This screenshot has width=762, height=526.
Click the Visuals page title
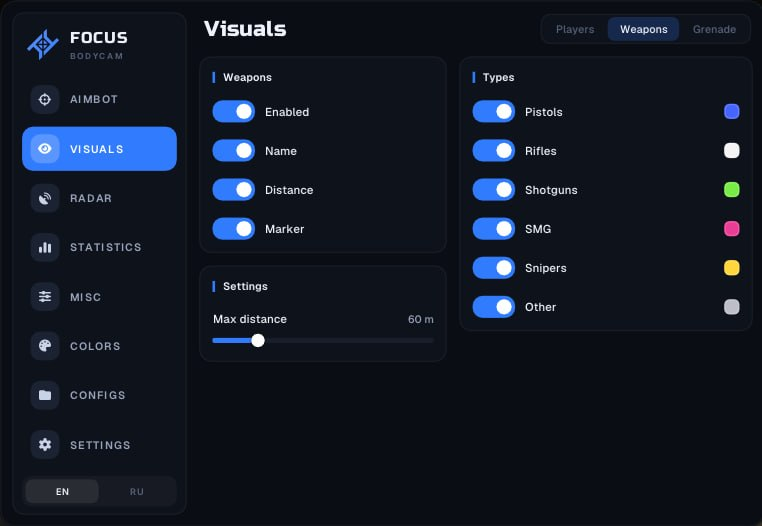[x=245, y=29]
